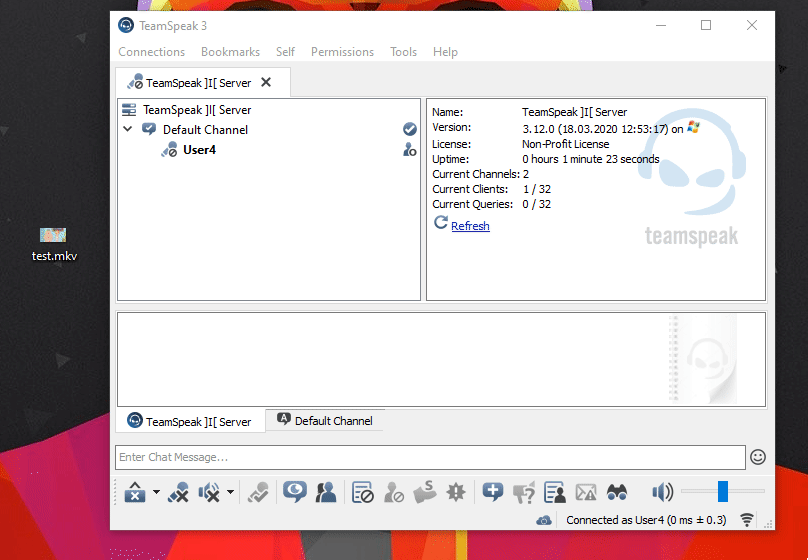Open the speaker mute dropdown arrow

[230, 493]
